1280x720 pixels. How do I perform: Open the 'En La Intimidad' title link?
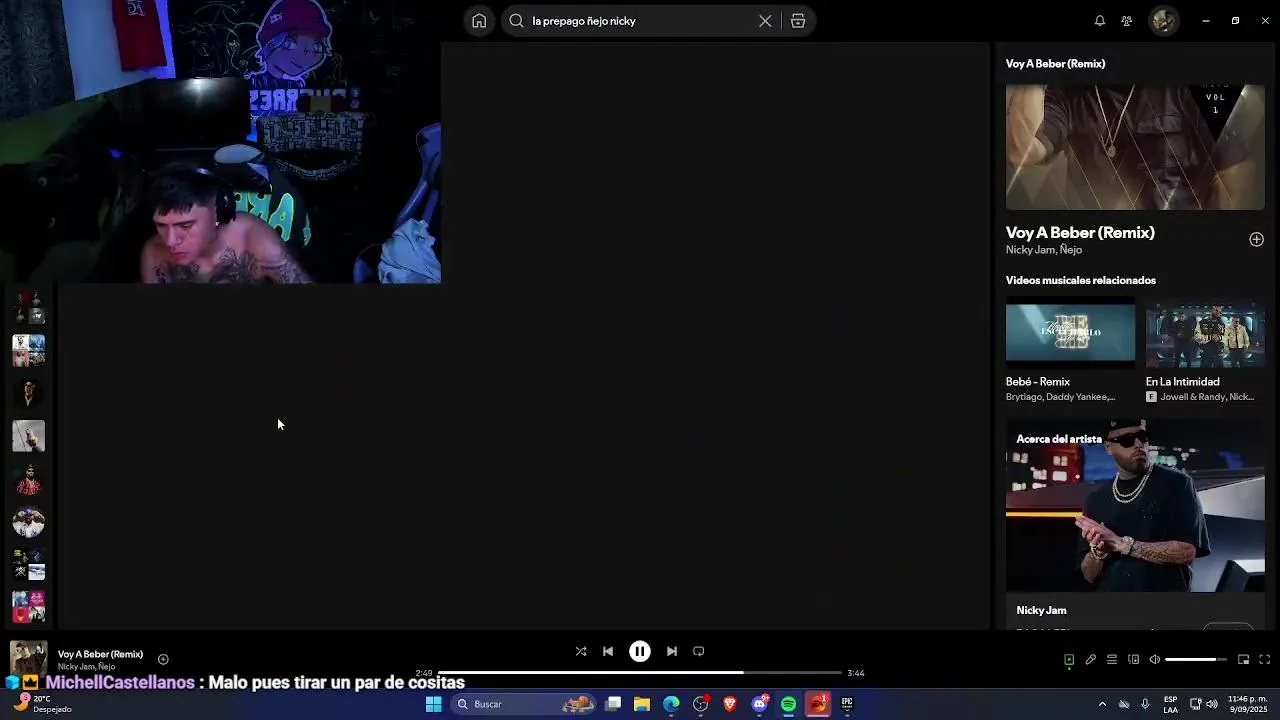click(x=1183, y=382)
